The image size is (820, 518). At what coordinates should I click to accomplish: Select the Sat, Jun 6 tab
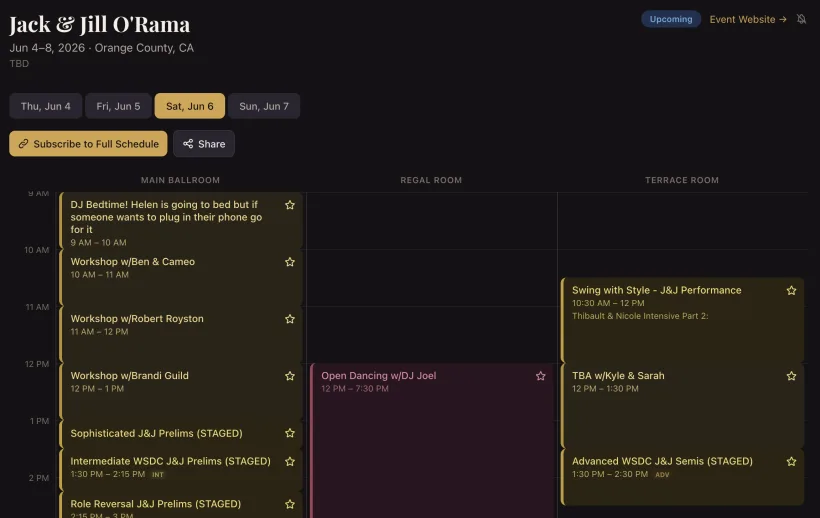190,106
